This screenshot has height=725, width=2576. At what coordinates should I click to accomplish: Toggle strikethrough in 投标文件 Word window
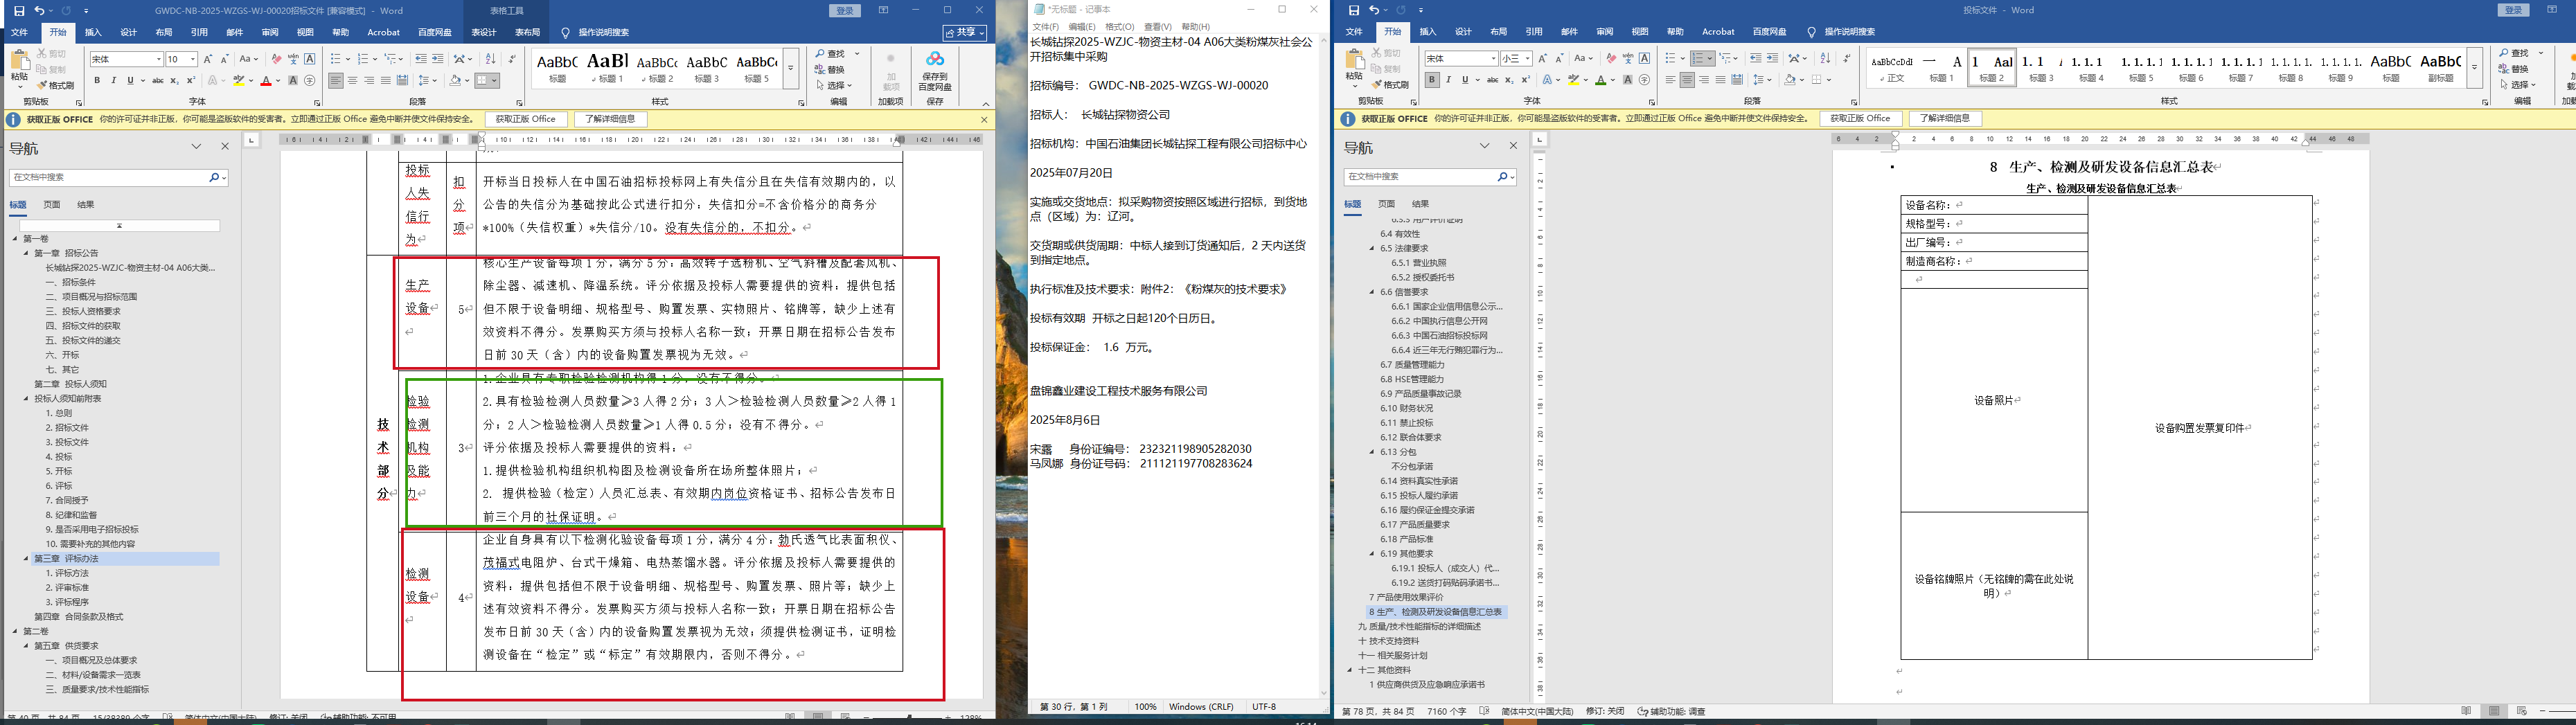(1492, 80)
